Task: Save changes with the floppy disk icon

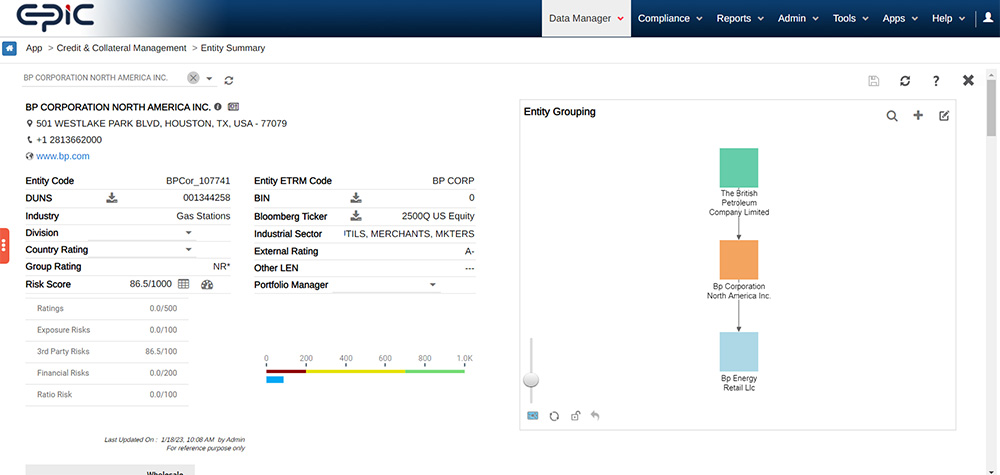Action: pyautogui.click(x=874, y=81)
